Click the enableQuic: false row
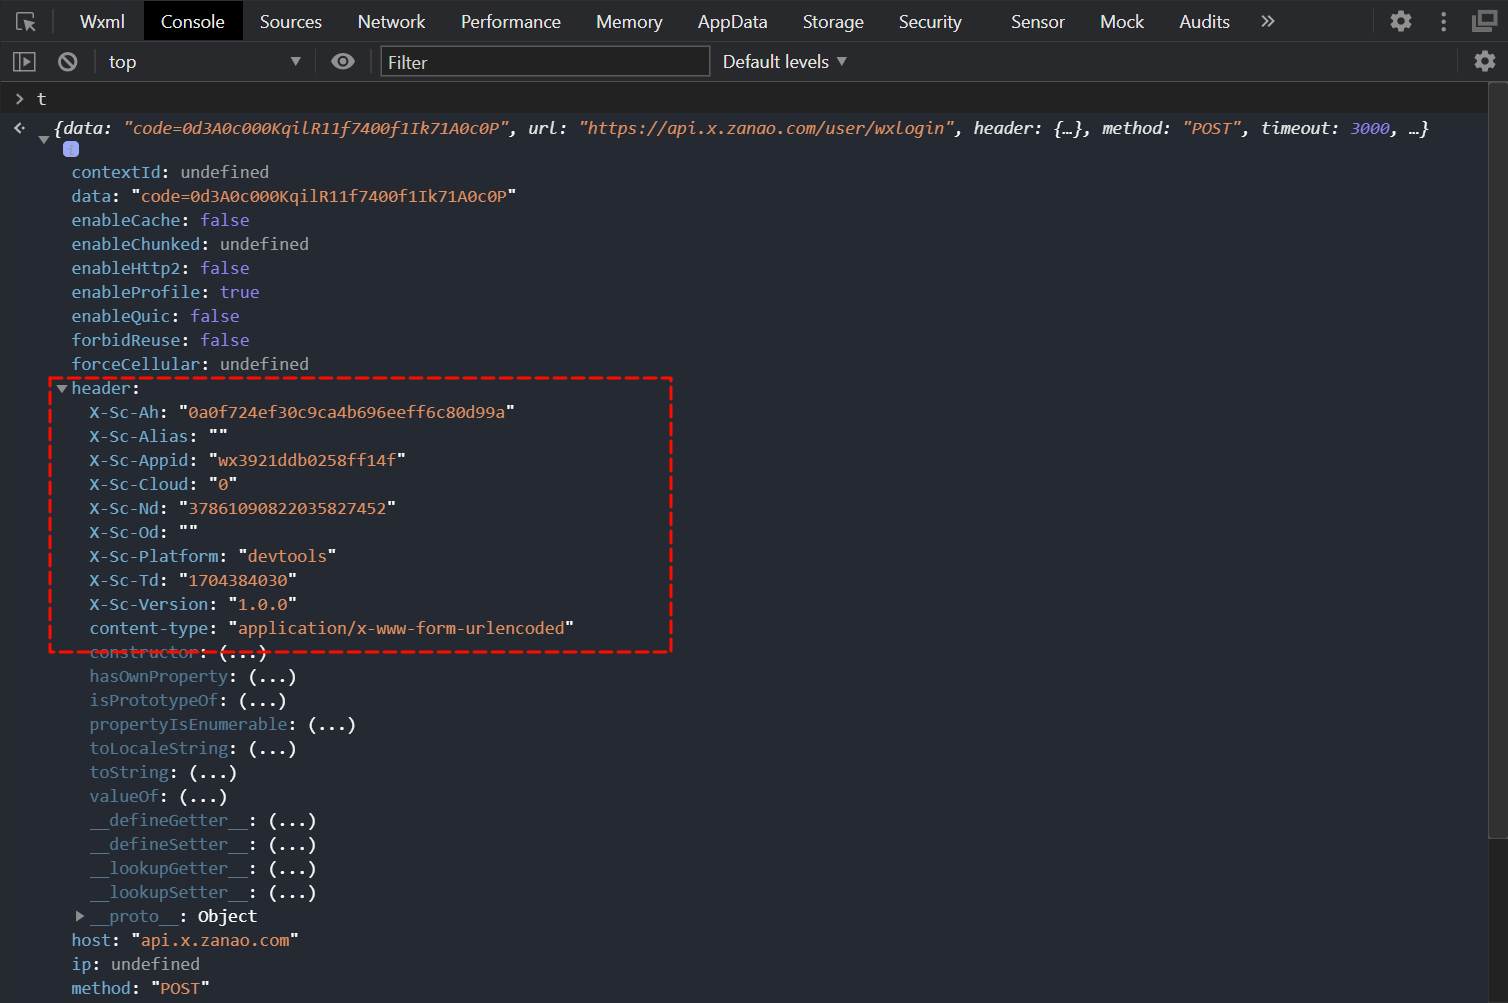 155,316
